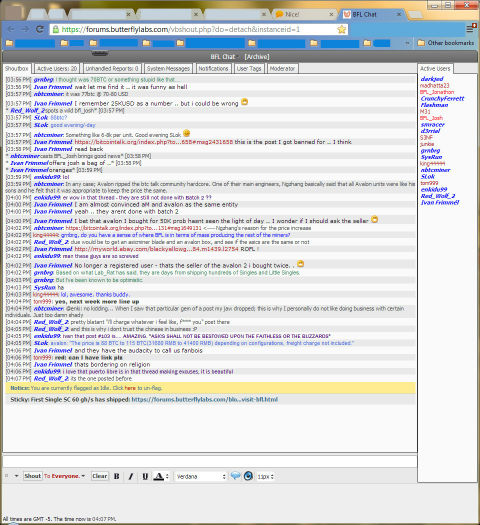480x525 pixels.
Task: Open the Unhandled Reports: 0 tab
Action: [x=112, y=69]
